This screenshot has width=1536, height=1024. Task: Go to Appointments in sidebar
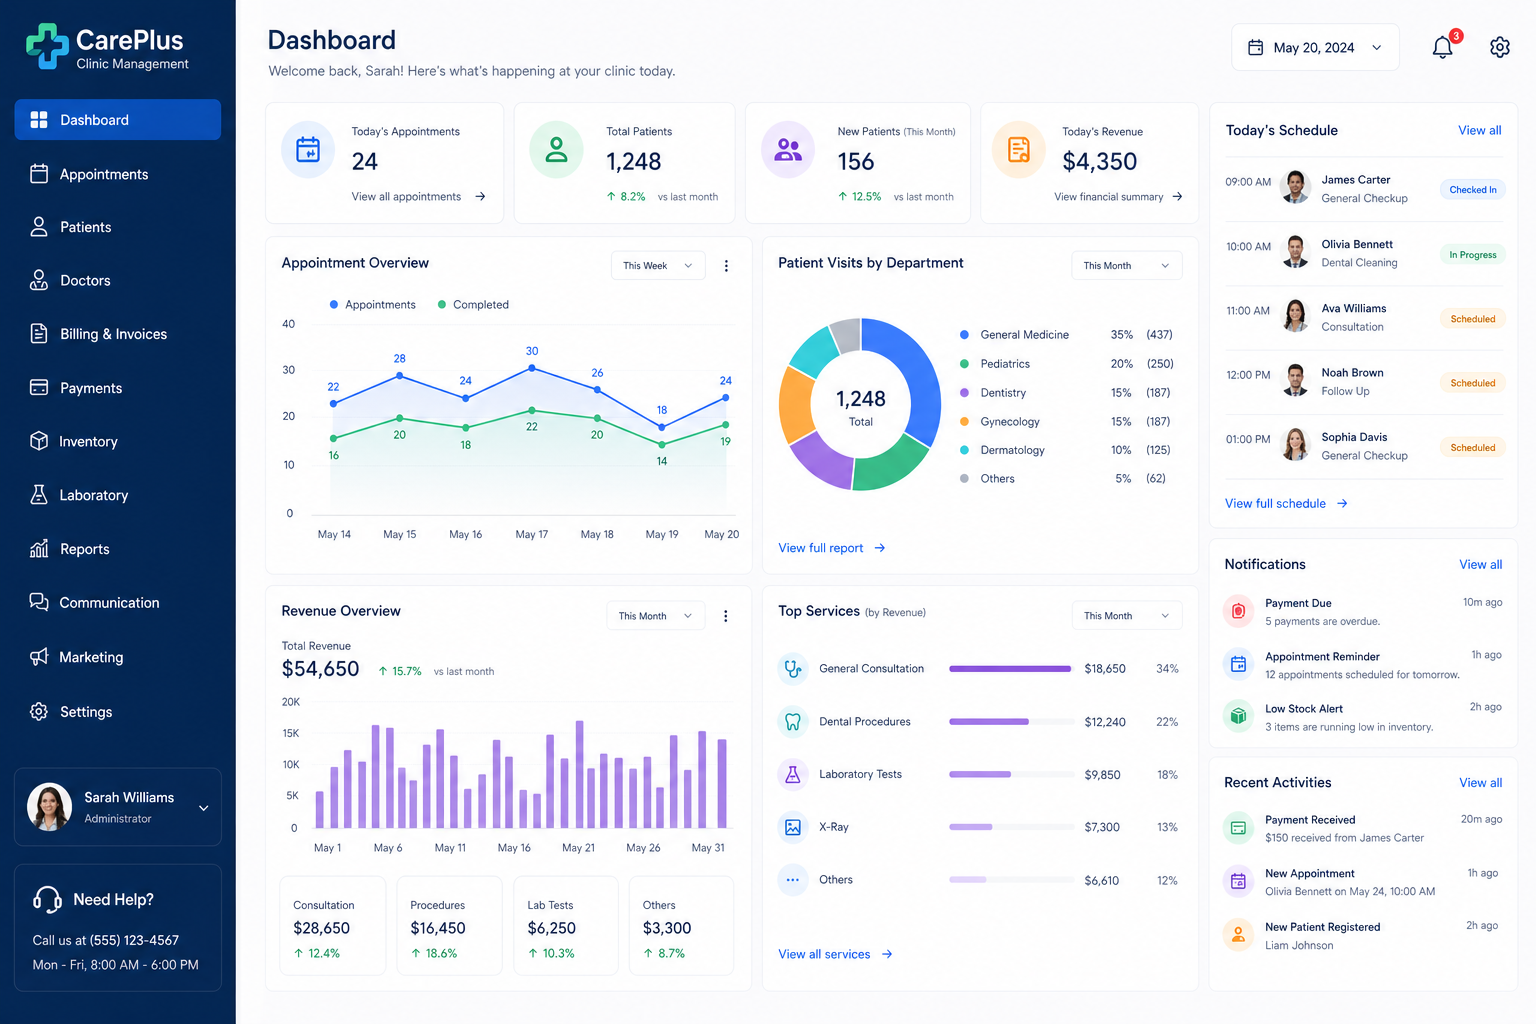pos(118,174)
